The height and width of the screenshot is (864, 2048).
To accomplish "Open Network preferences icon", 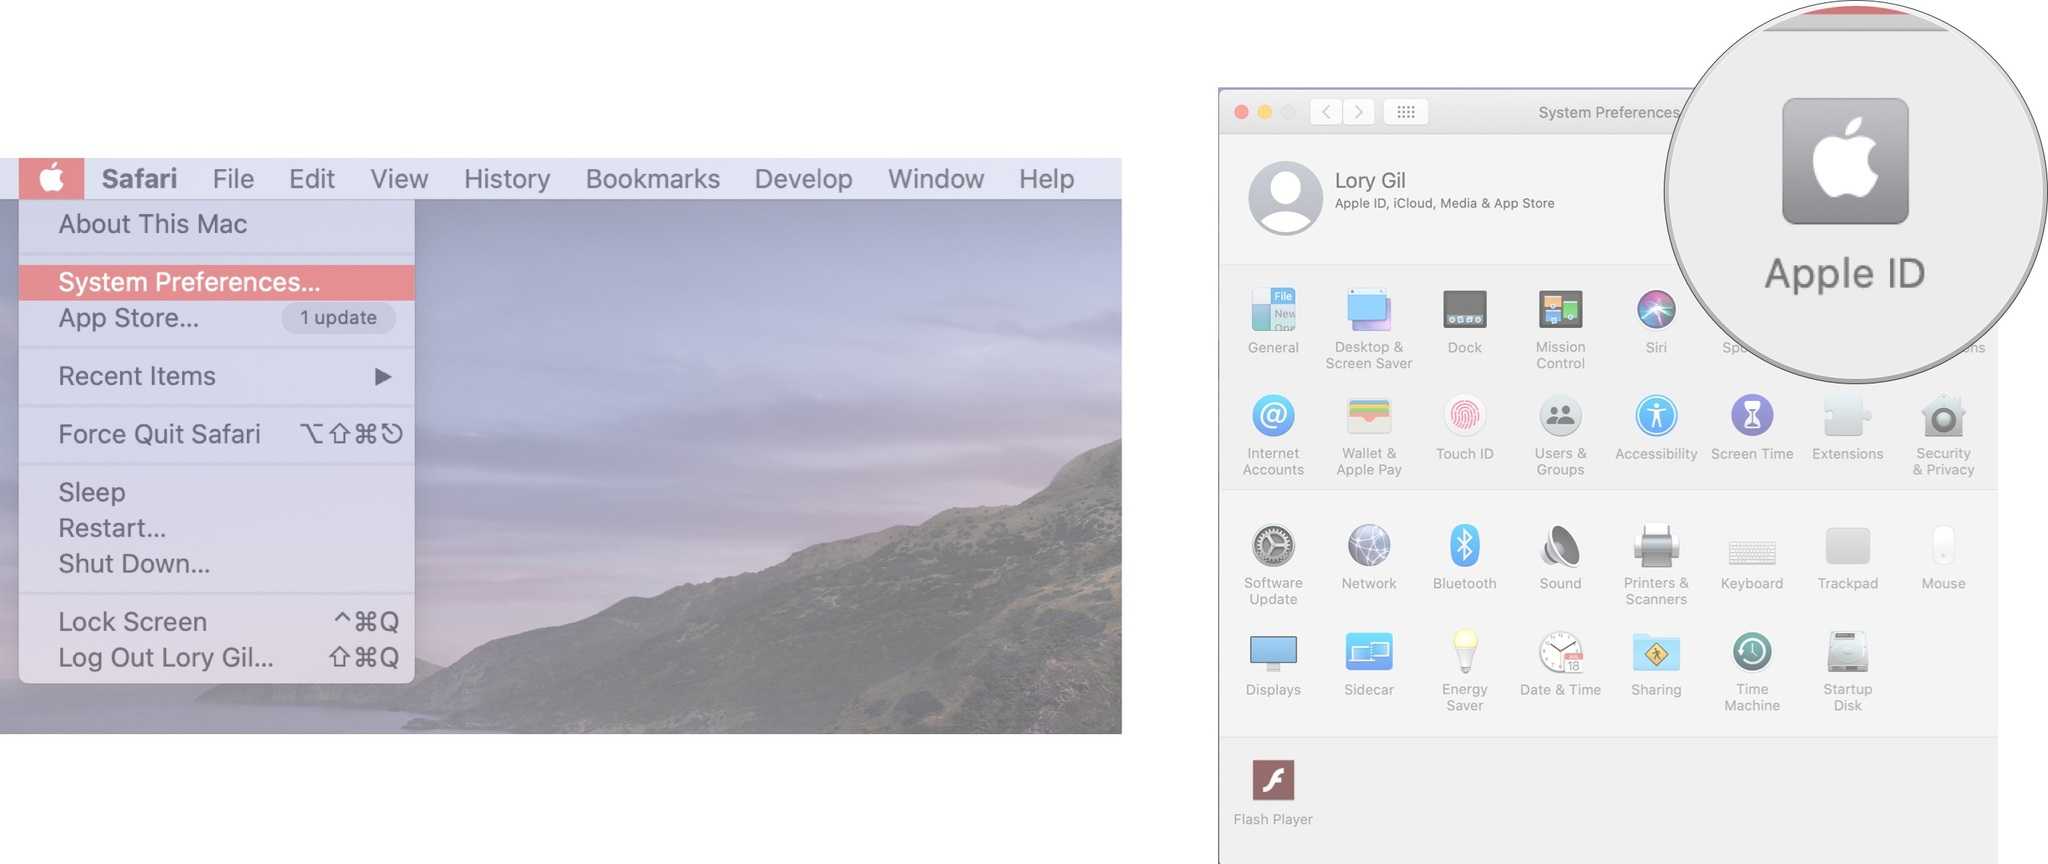I will (1368, 546).
